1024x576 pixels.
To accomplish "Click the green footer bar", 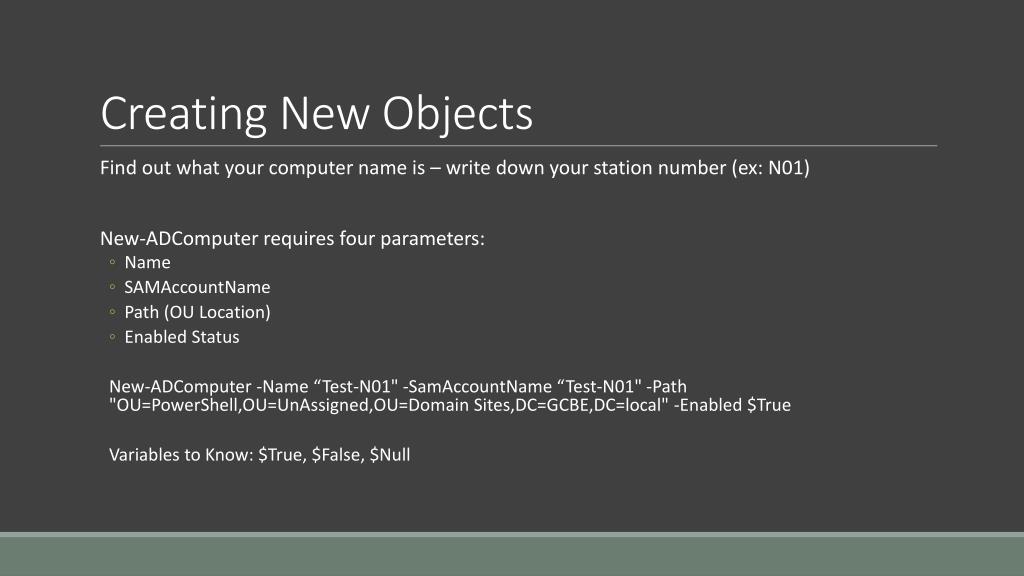I will (x=512, y=554).
